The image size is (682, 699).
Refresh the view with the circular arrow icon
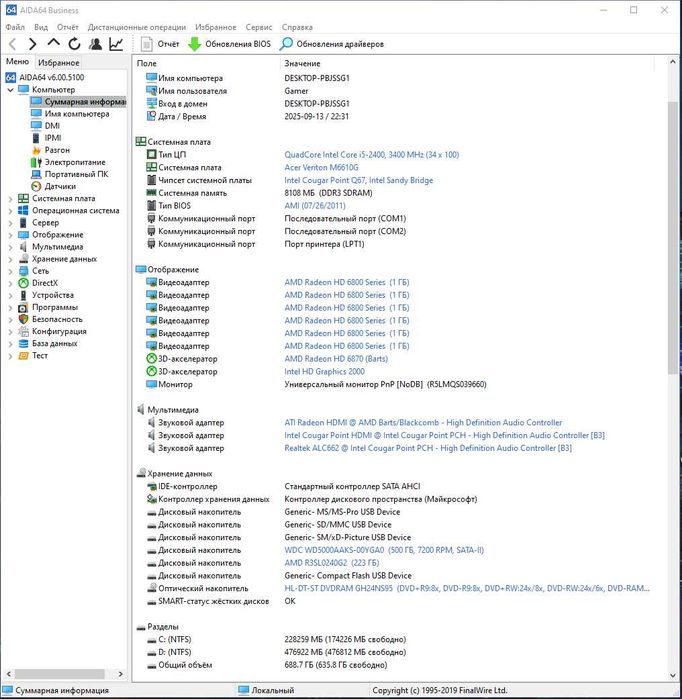pos(74,44)
